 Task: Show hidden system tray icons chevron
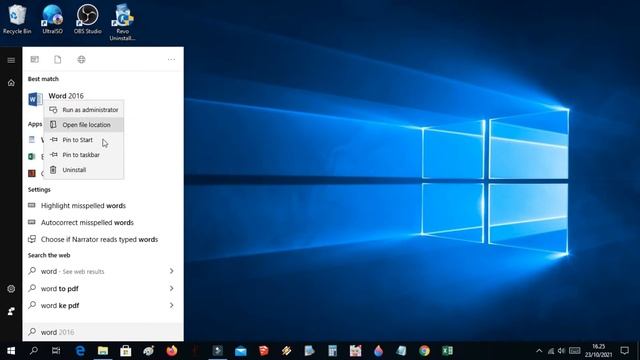(539, 351)
